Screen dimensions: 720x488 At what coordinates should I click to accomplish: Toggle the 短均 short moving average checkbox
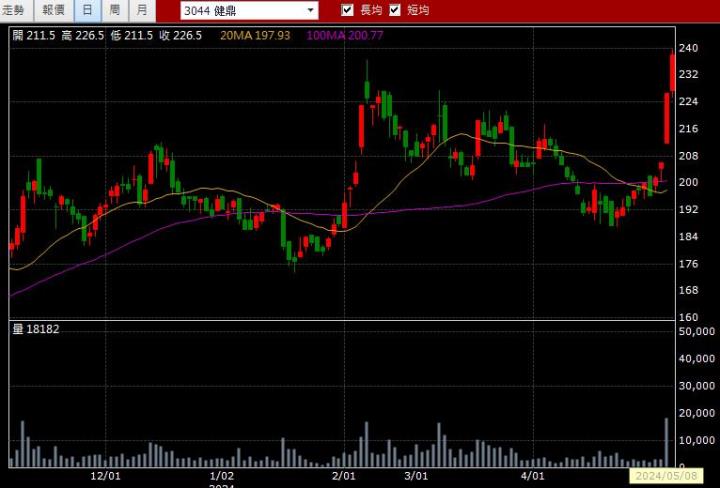pos(395,10)
